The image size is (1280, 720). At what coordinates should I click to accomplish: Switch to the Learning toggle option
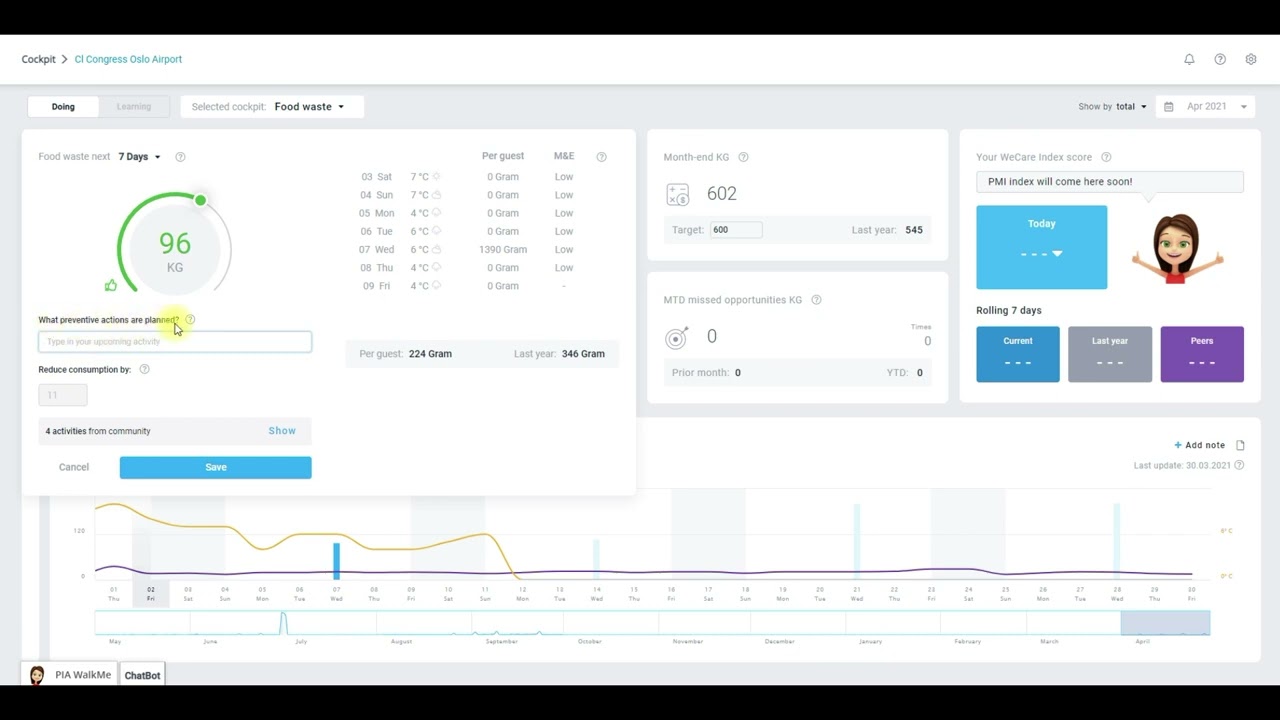[134, 107]
